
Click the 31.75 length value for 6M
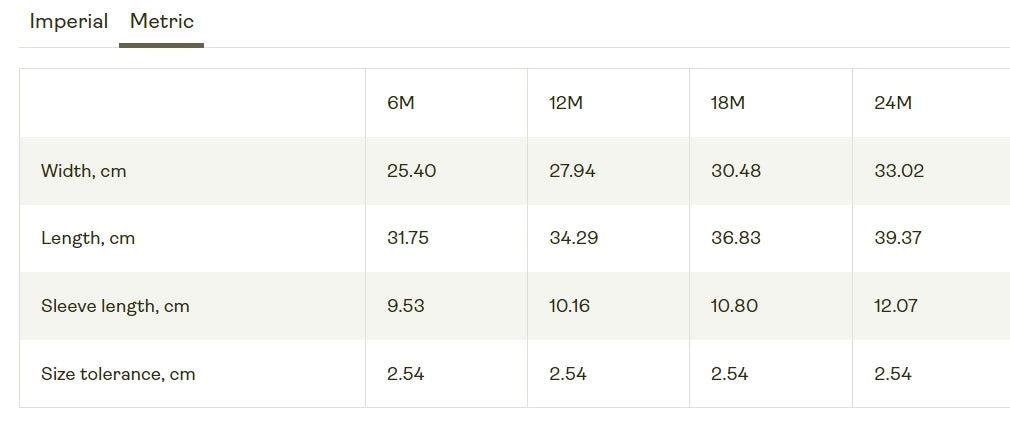tap(408, 238)
